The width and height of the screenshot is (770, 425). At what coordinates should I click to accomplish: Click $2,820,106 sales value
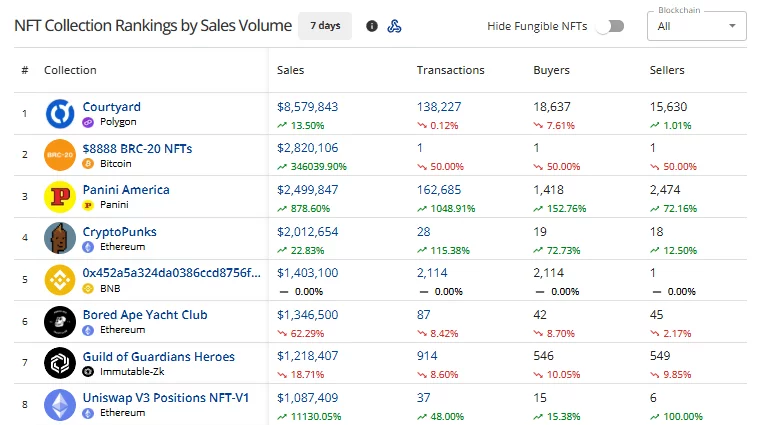point(307,148)
